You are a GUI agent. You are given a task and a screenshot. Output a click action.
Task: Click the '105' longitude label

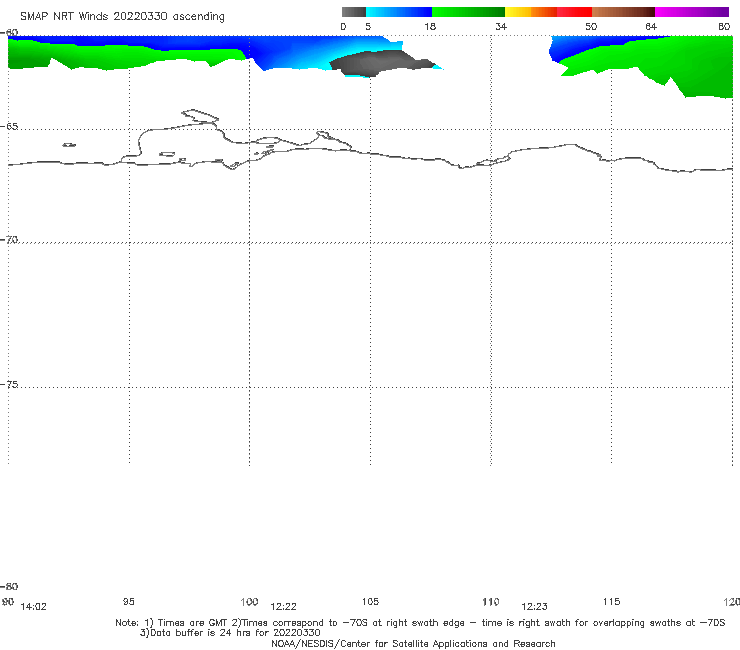coord(370,601)
